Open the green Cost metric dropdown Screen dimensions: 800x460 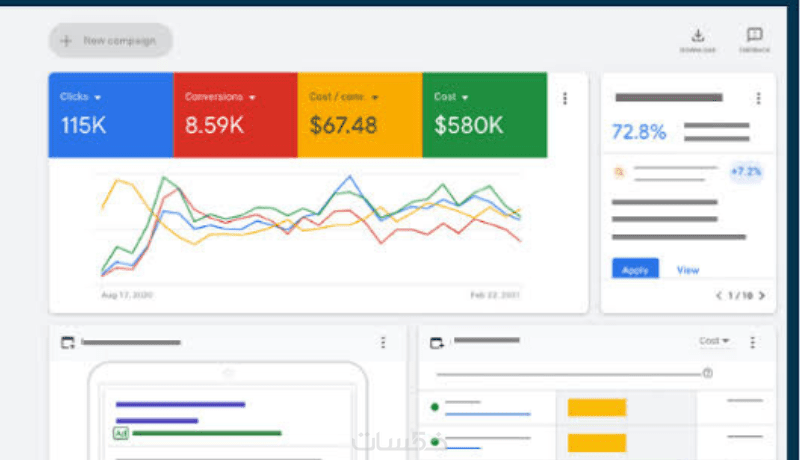[x=451, y=97]
